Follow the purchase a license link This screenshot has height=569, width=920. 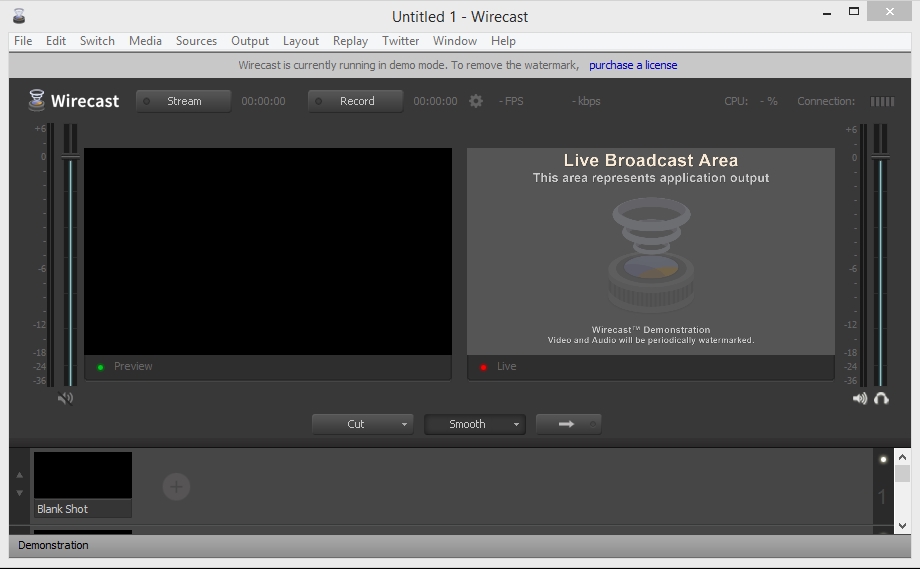tap(633, 65)
